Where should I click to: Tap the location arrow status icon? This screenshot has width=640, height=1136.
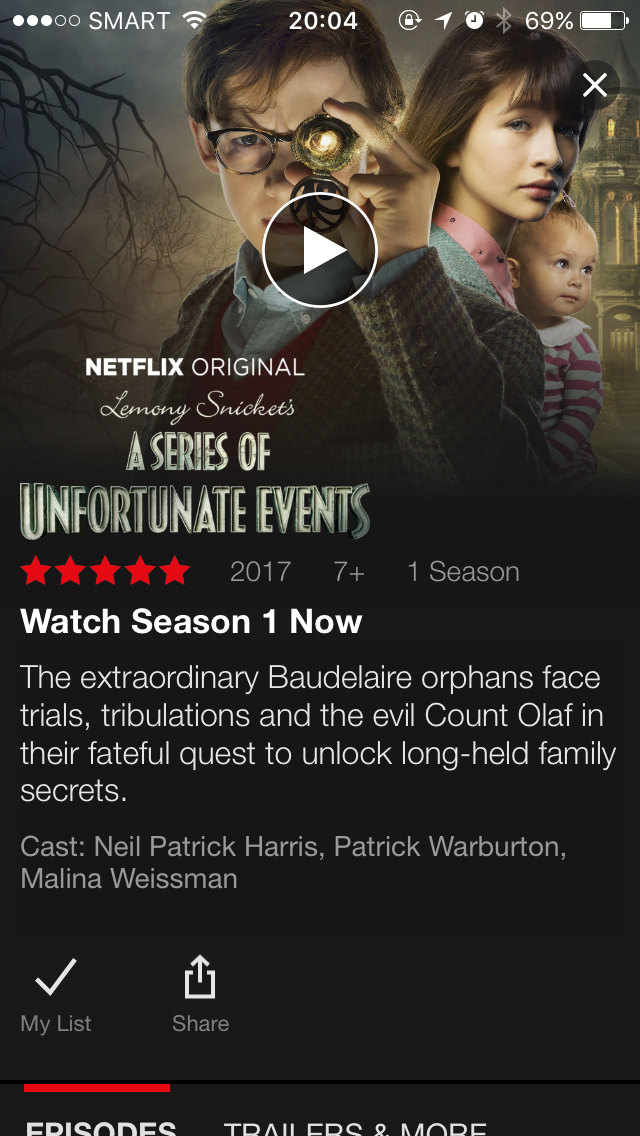(x=443, y=20)
